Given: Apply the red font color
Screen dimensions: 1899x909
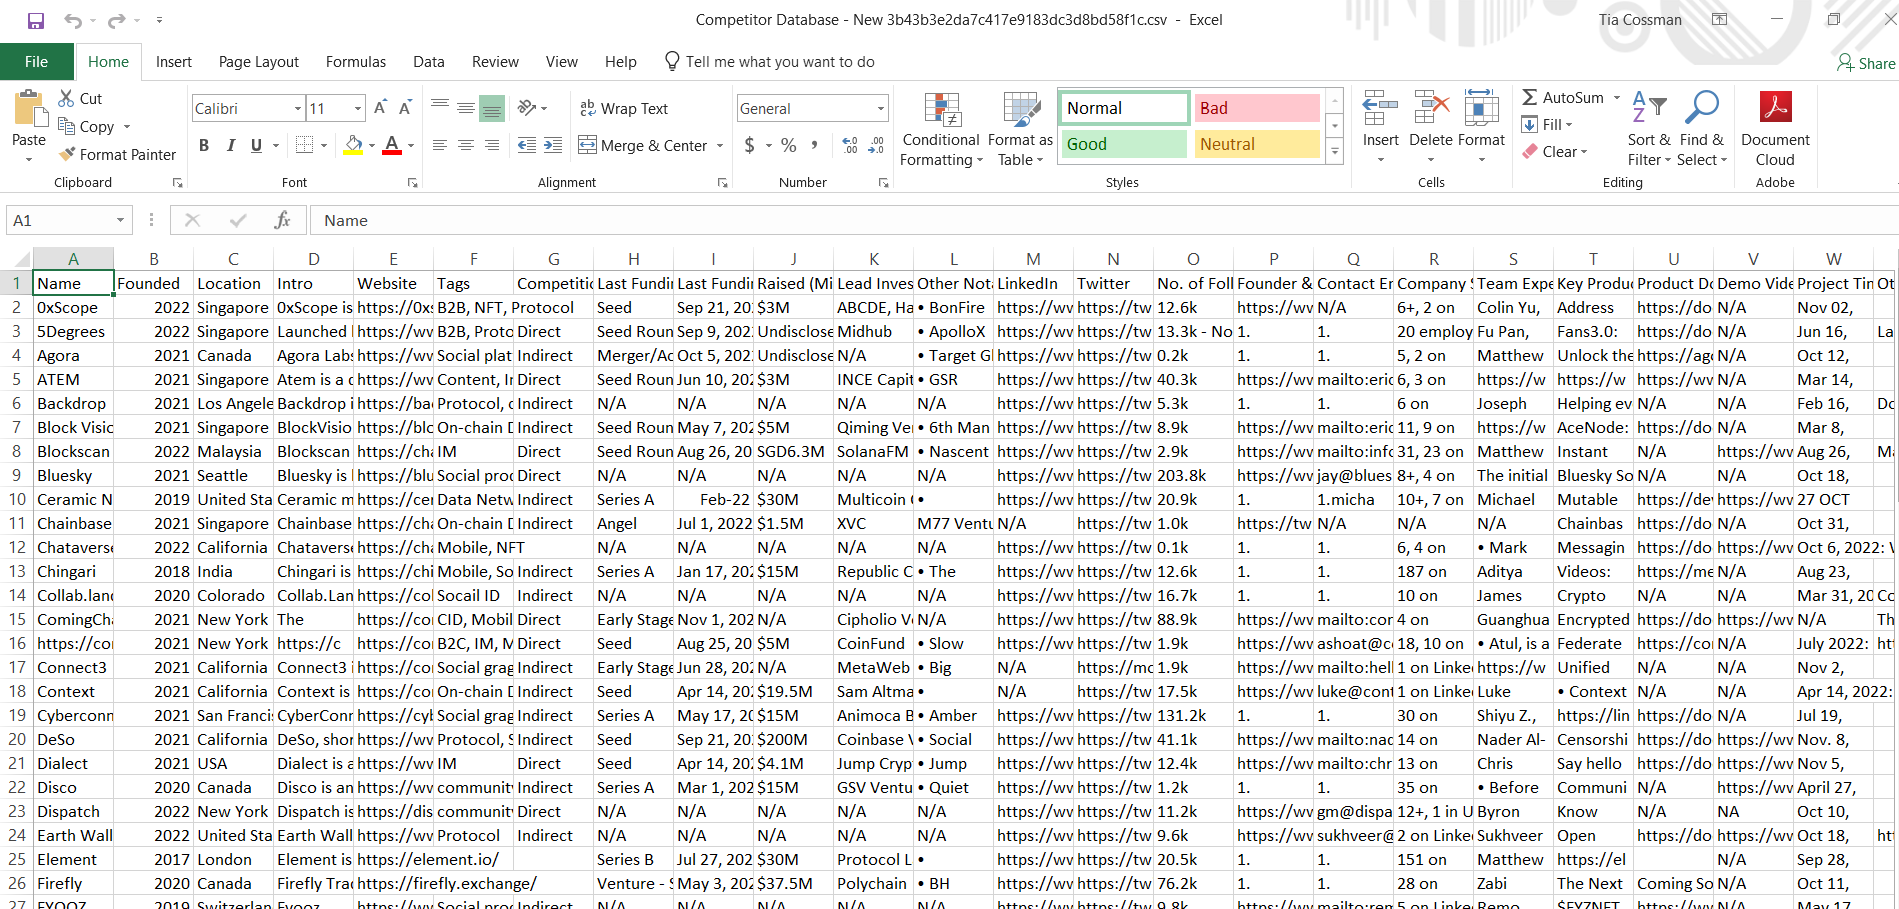Looking at the screenshot, I should click(x=392, y=146).
